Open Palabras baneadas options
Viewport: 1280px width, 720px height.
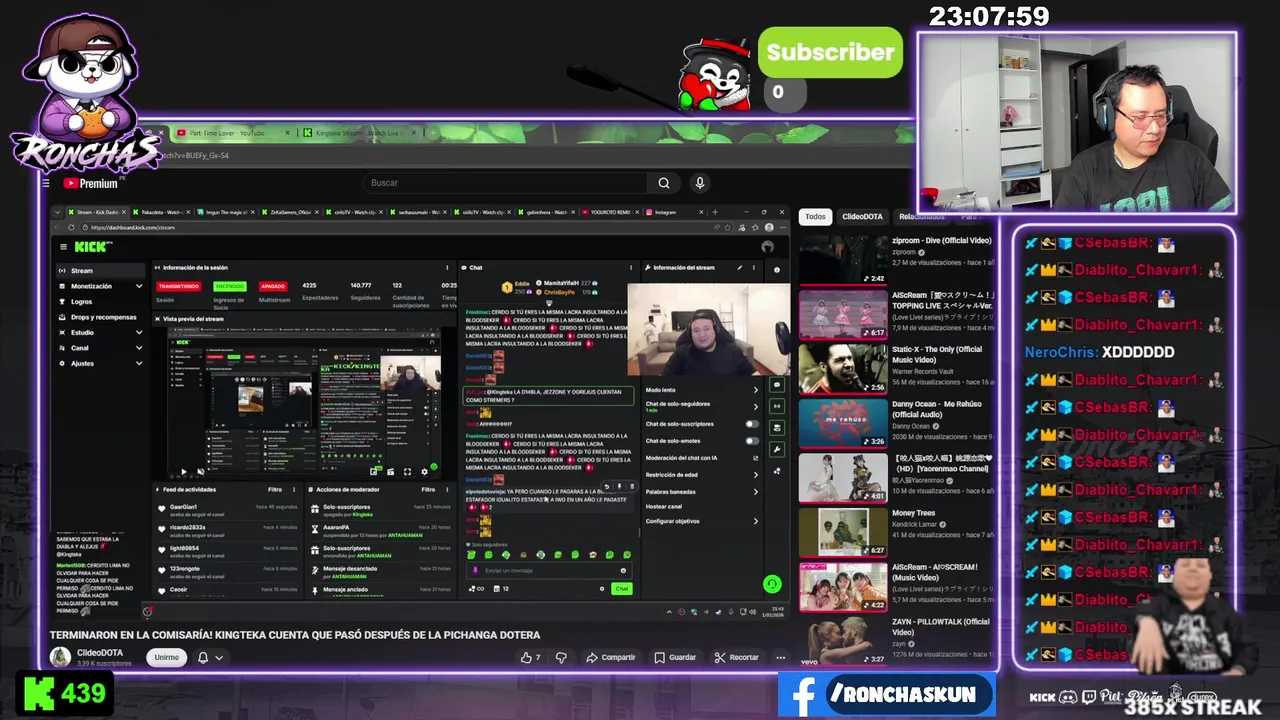pyautogui.click(x=755, y=491)
